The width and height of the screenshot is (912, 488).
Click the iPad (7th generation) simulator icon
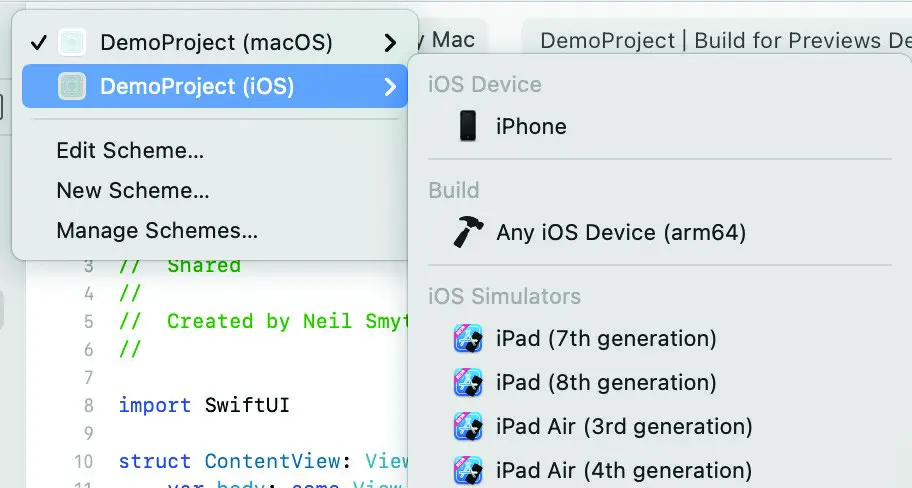coord(468,339)
